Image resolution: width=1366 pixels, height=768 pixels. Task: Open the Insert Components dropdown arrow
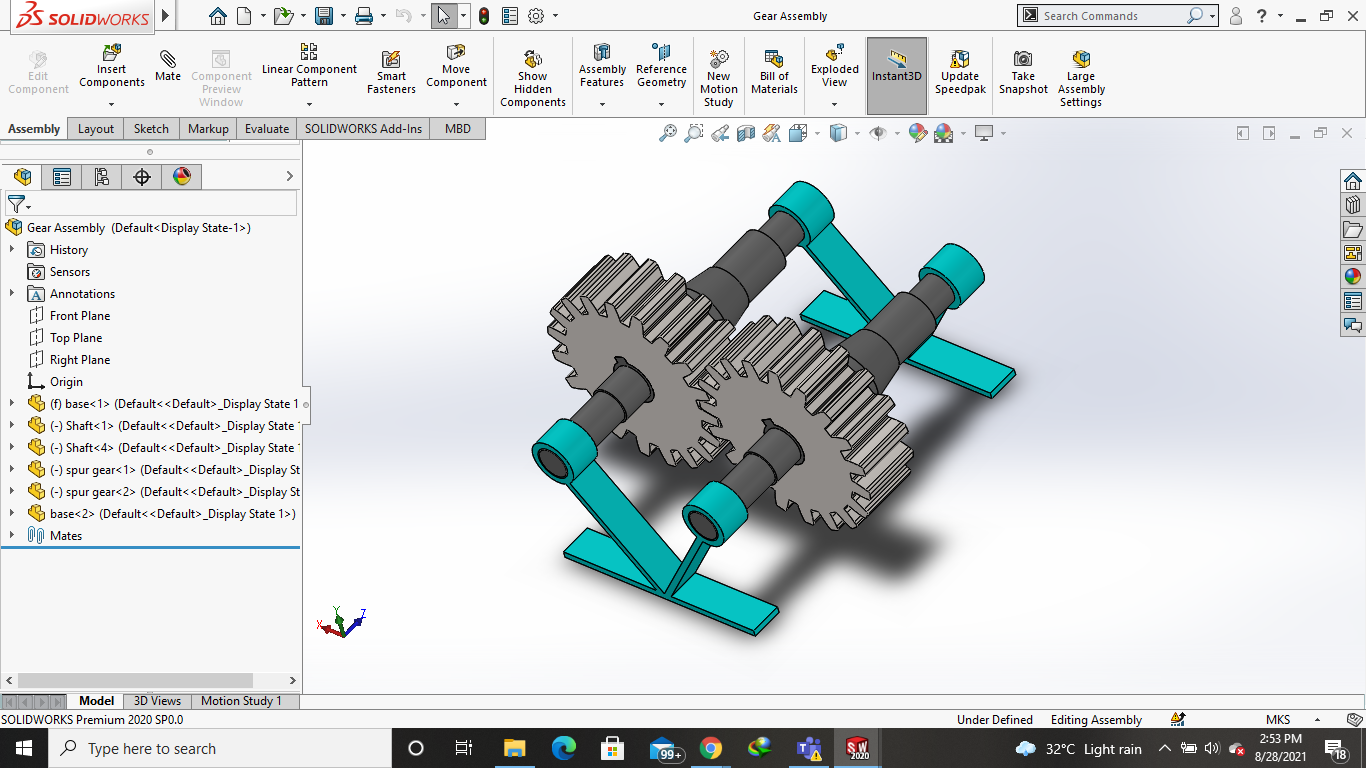tap(112, 104)
